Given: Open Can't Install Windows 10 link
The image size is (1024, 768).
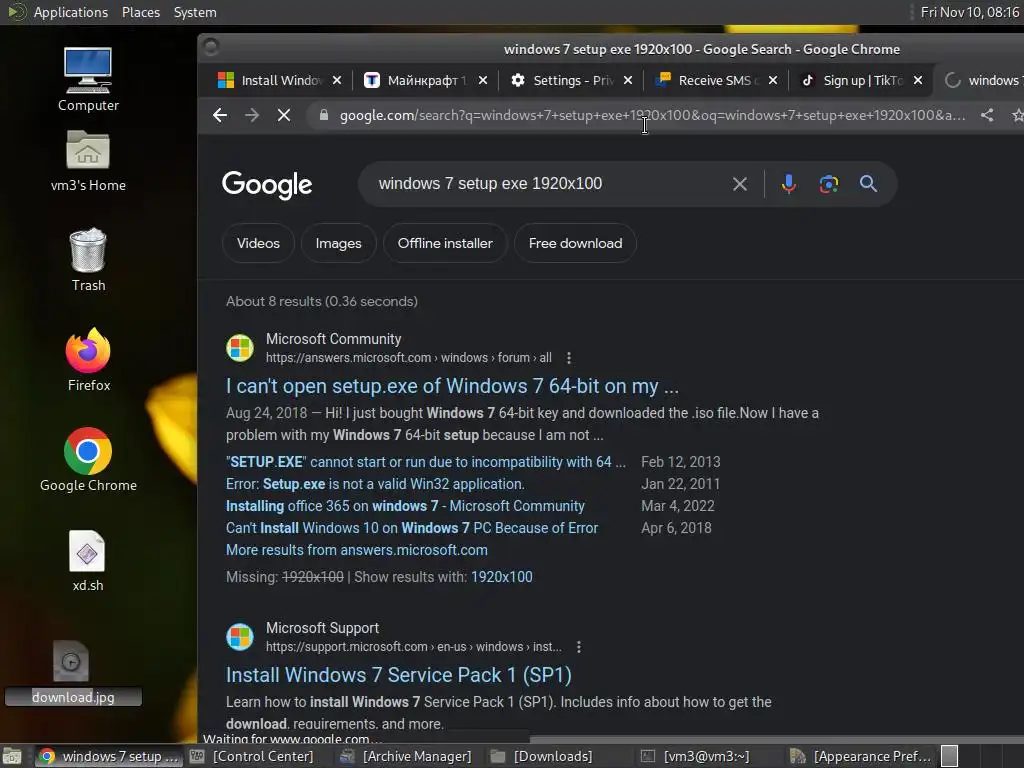Looking at the screenshot, I should point(411,528).
